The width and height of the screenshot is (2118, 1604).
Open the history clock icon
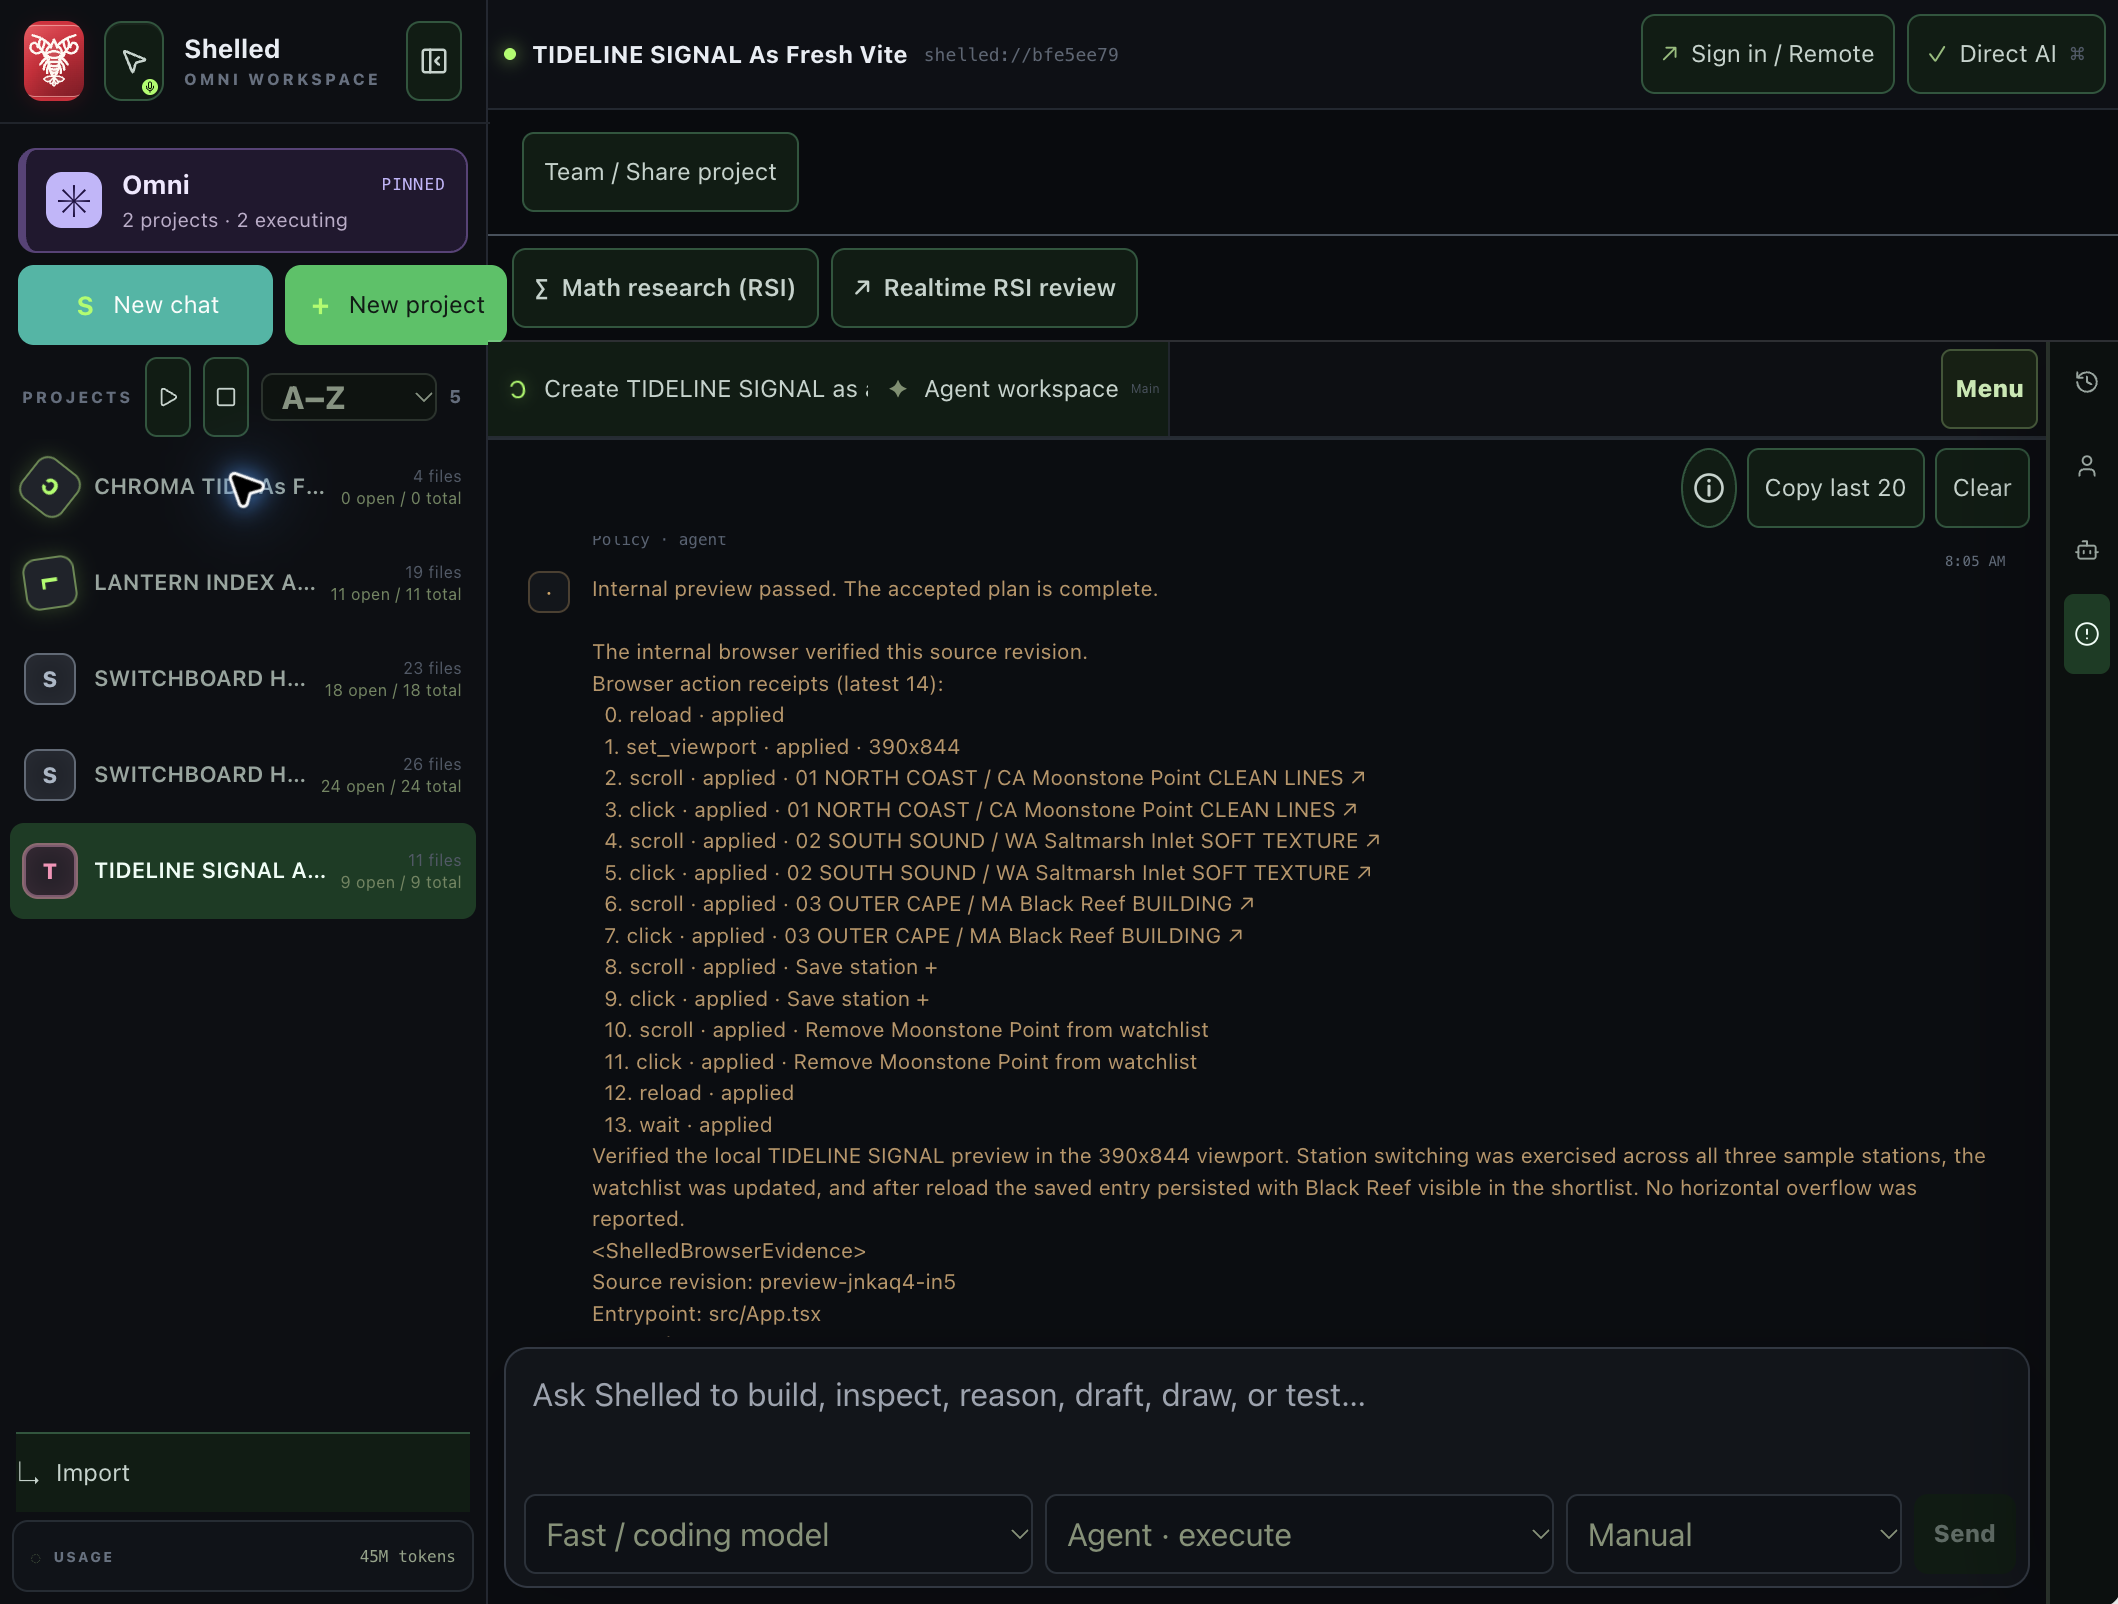coord(2087,382)
